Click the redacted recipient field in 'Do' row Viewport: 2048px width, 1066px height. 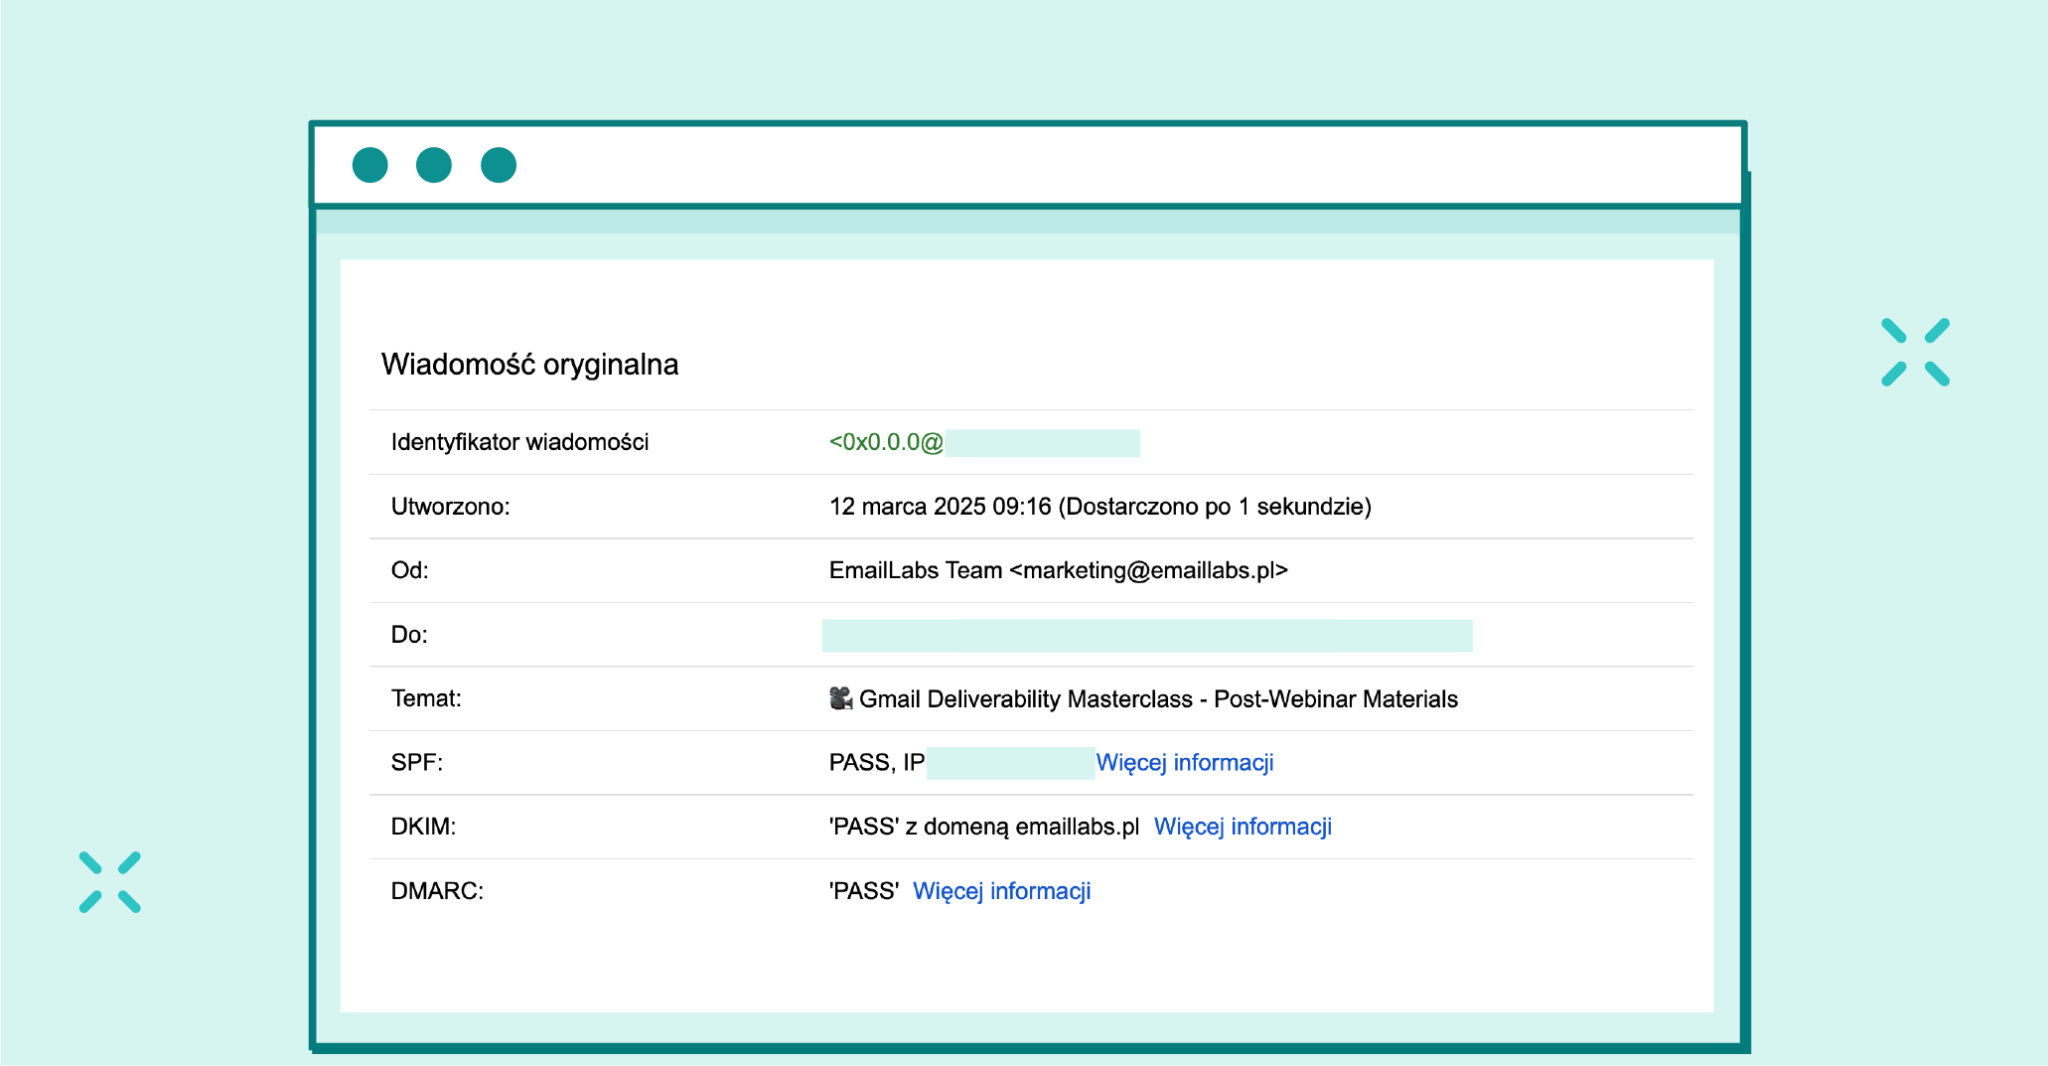1146,635
